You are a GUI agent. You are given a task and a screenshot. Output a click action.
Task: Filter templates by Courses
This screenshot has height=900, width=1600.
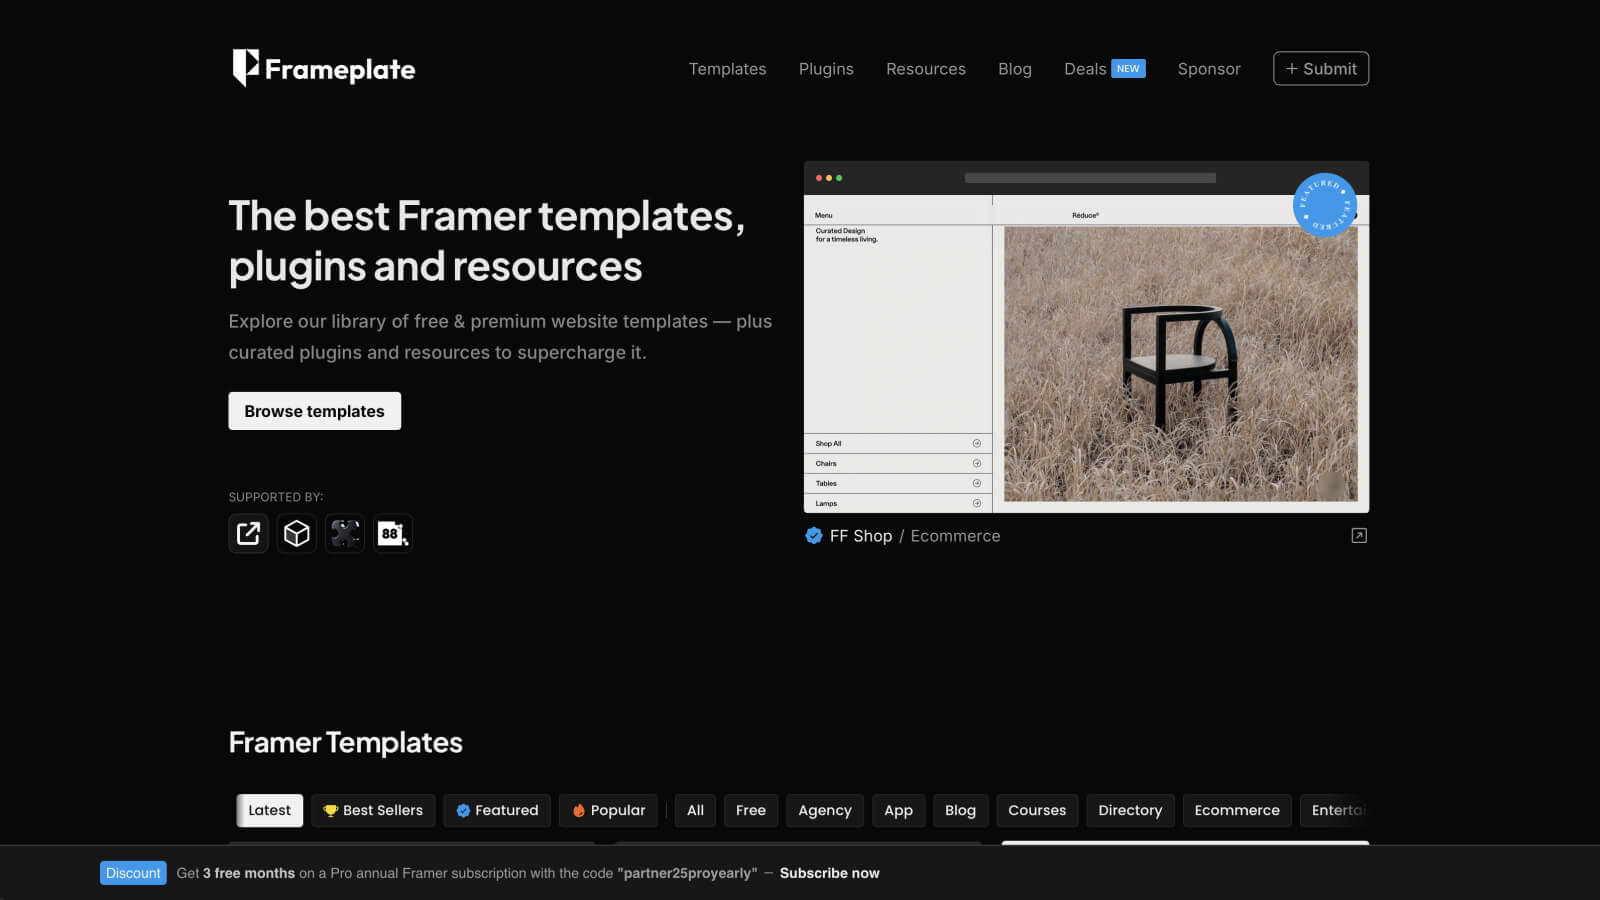coord(1037,810)
